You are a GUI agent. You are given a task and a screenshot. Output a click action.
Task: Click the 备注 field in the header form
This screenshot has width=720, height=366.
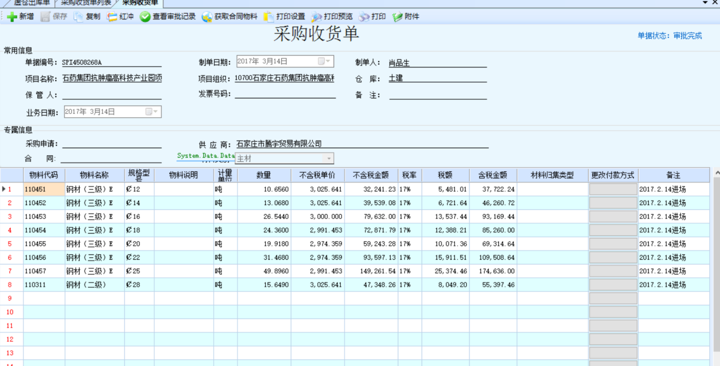(x=438, y=95)
